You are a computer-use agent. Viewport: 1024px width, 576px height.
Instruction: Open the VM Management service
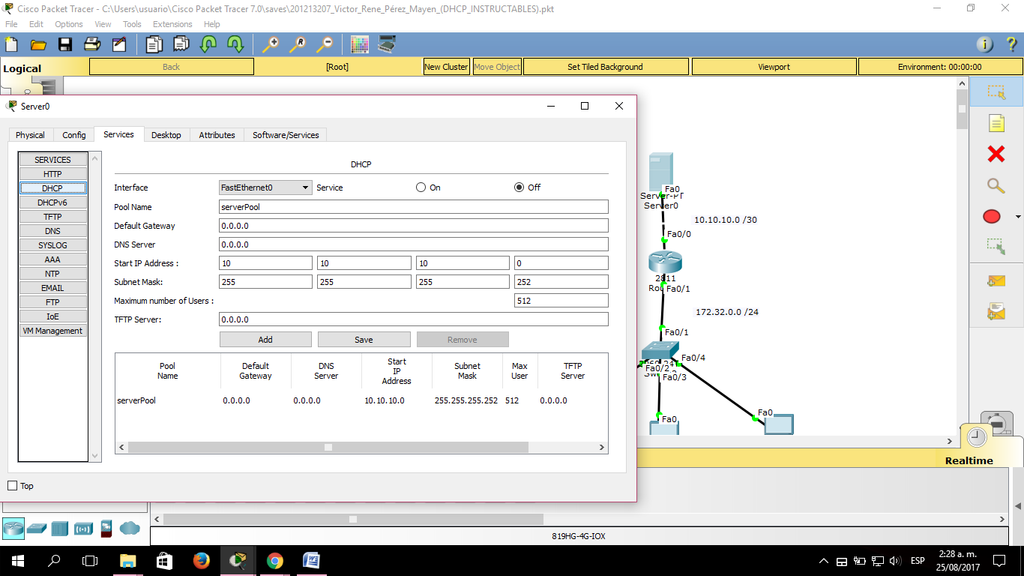tap(52, 331)
